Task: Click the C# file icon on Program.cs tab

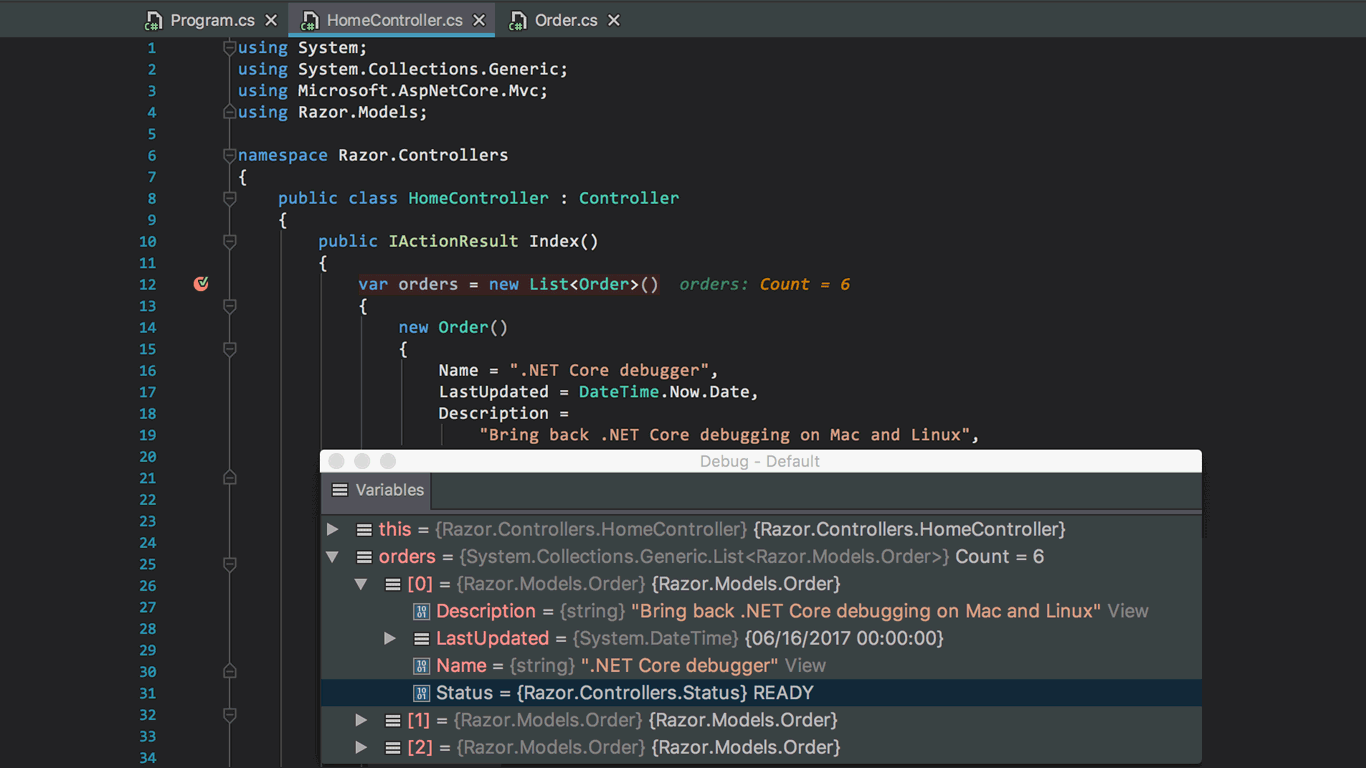Action: click(153, 19)
